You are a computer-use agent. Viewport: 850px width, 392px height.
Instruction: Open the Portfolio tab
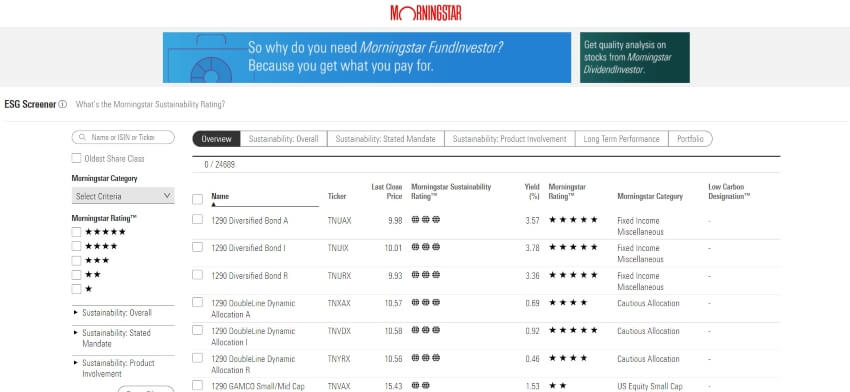coord(690,139)
